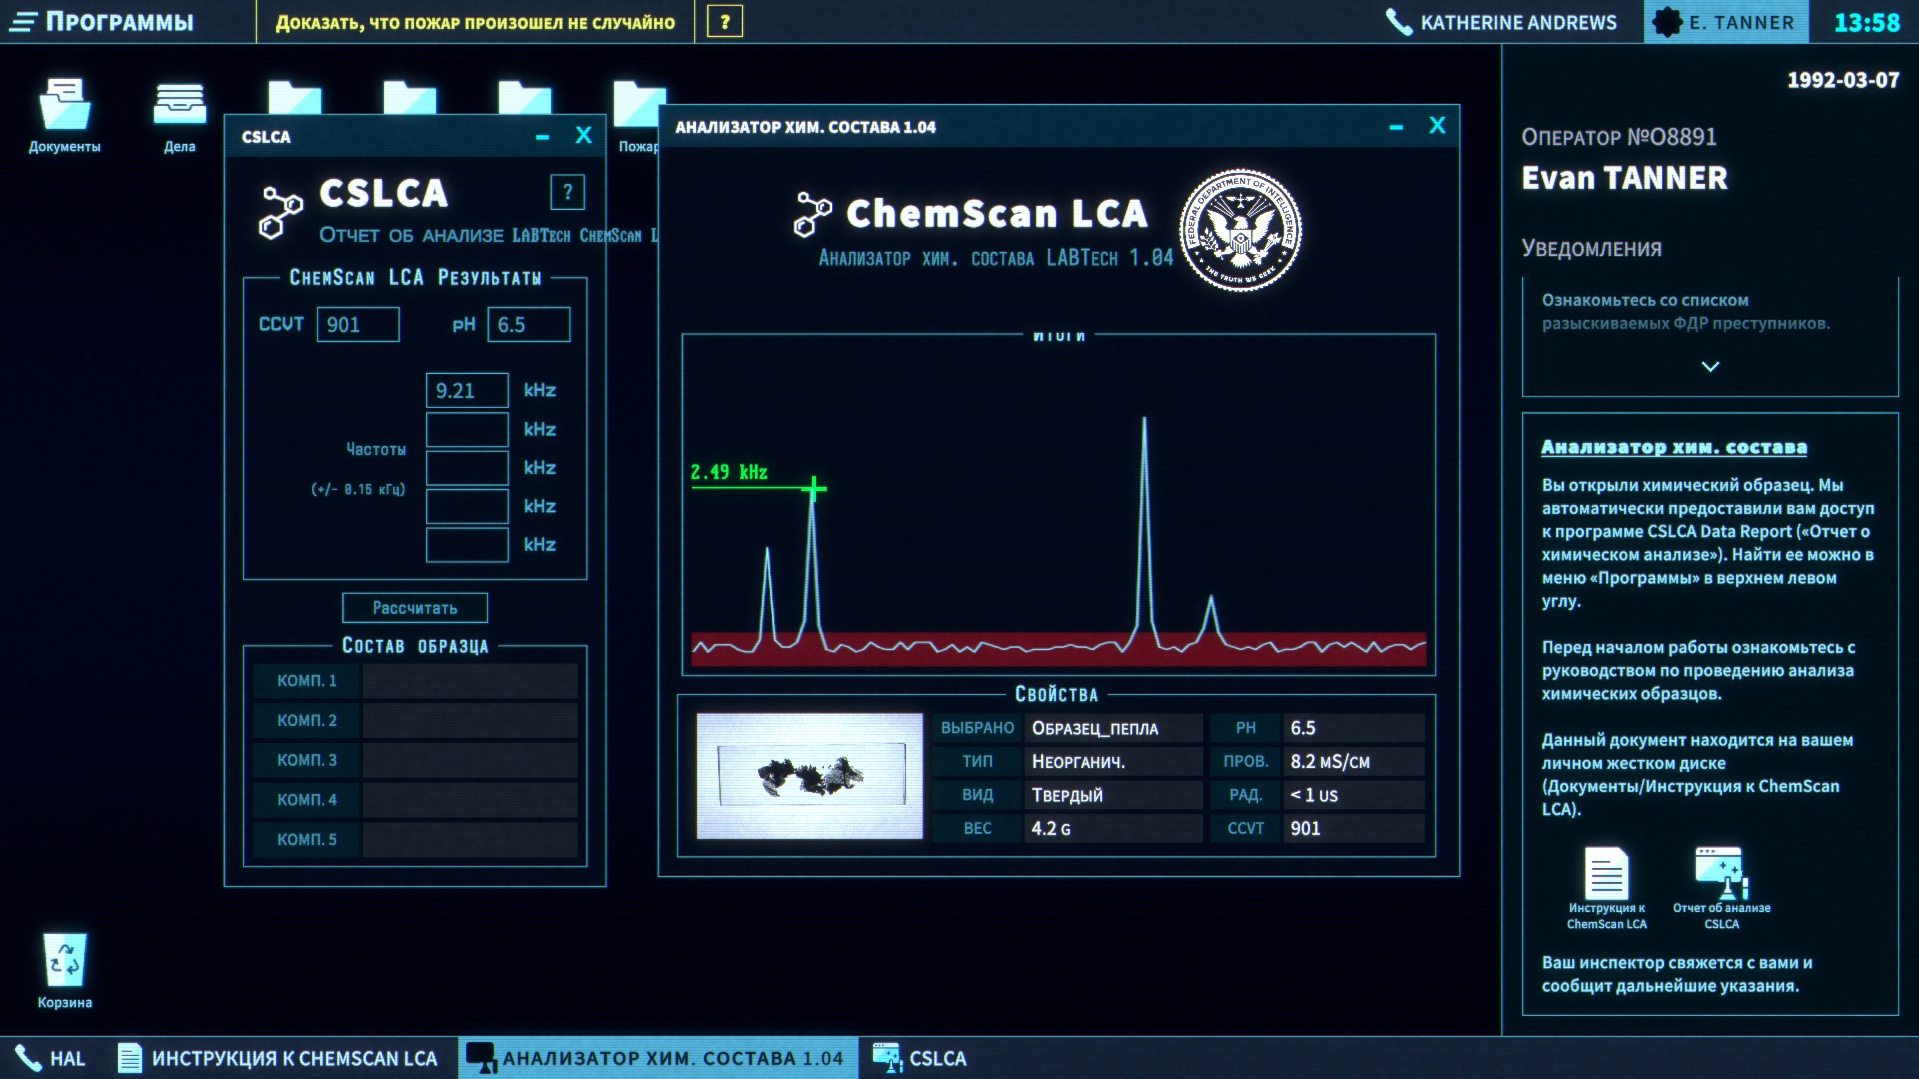Switch to CSLCA taskbar item
This screenshot has height=1079, width=1919.
pos(920,1058)
